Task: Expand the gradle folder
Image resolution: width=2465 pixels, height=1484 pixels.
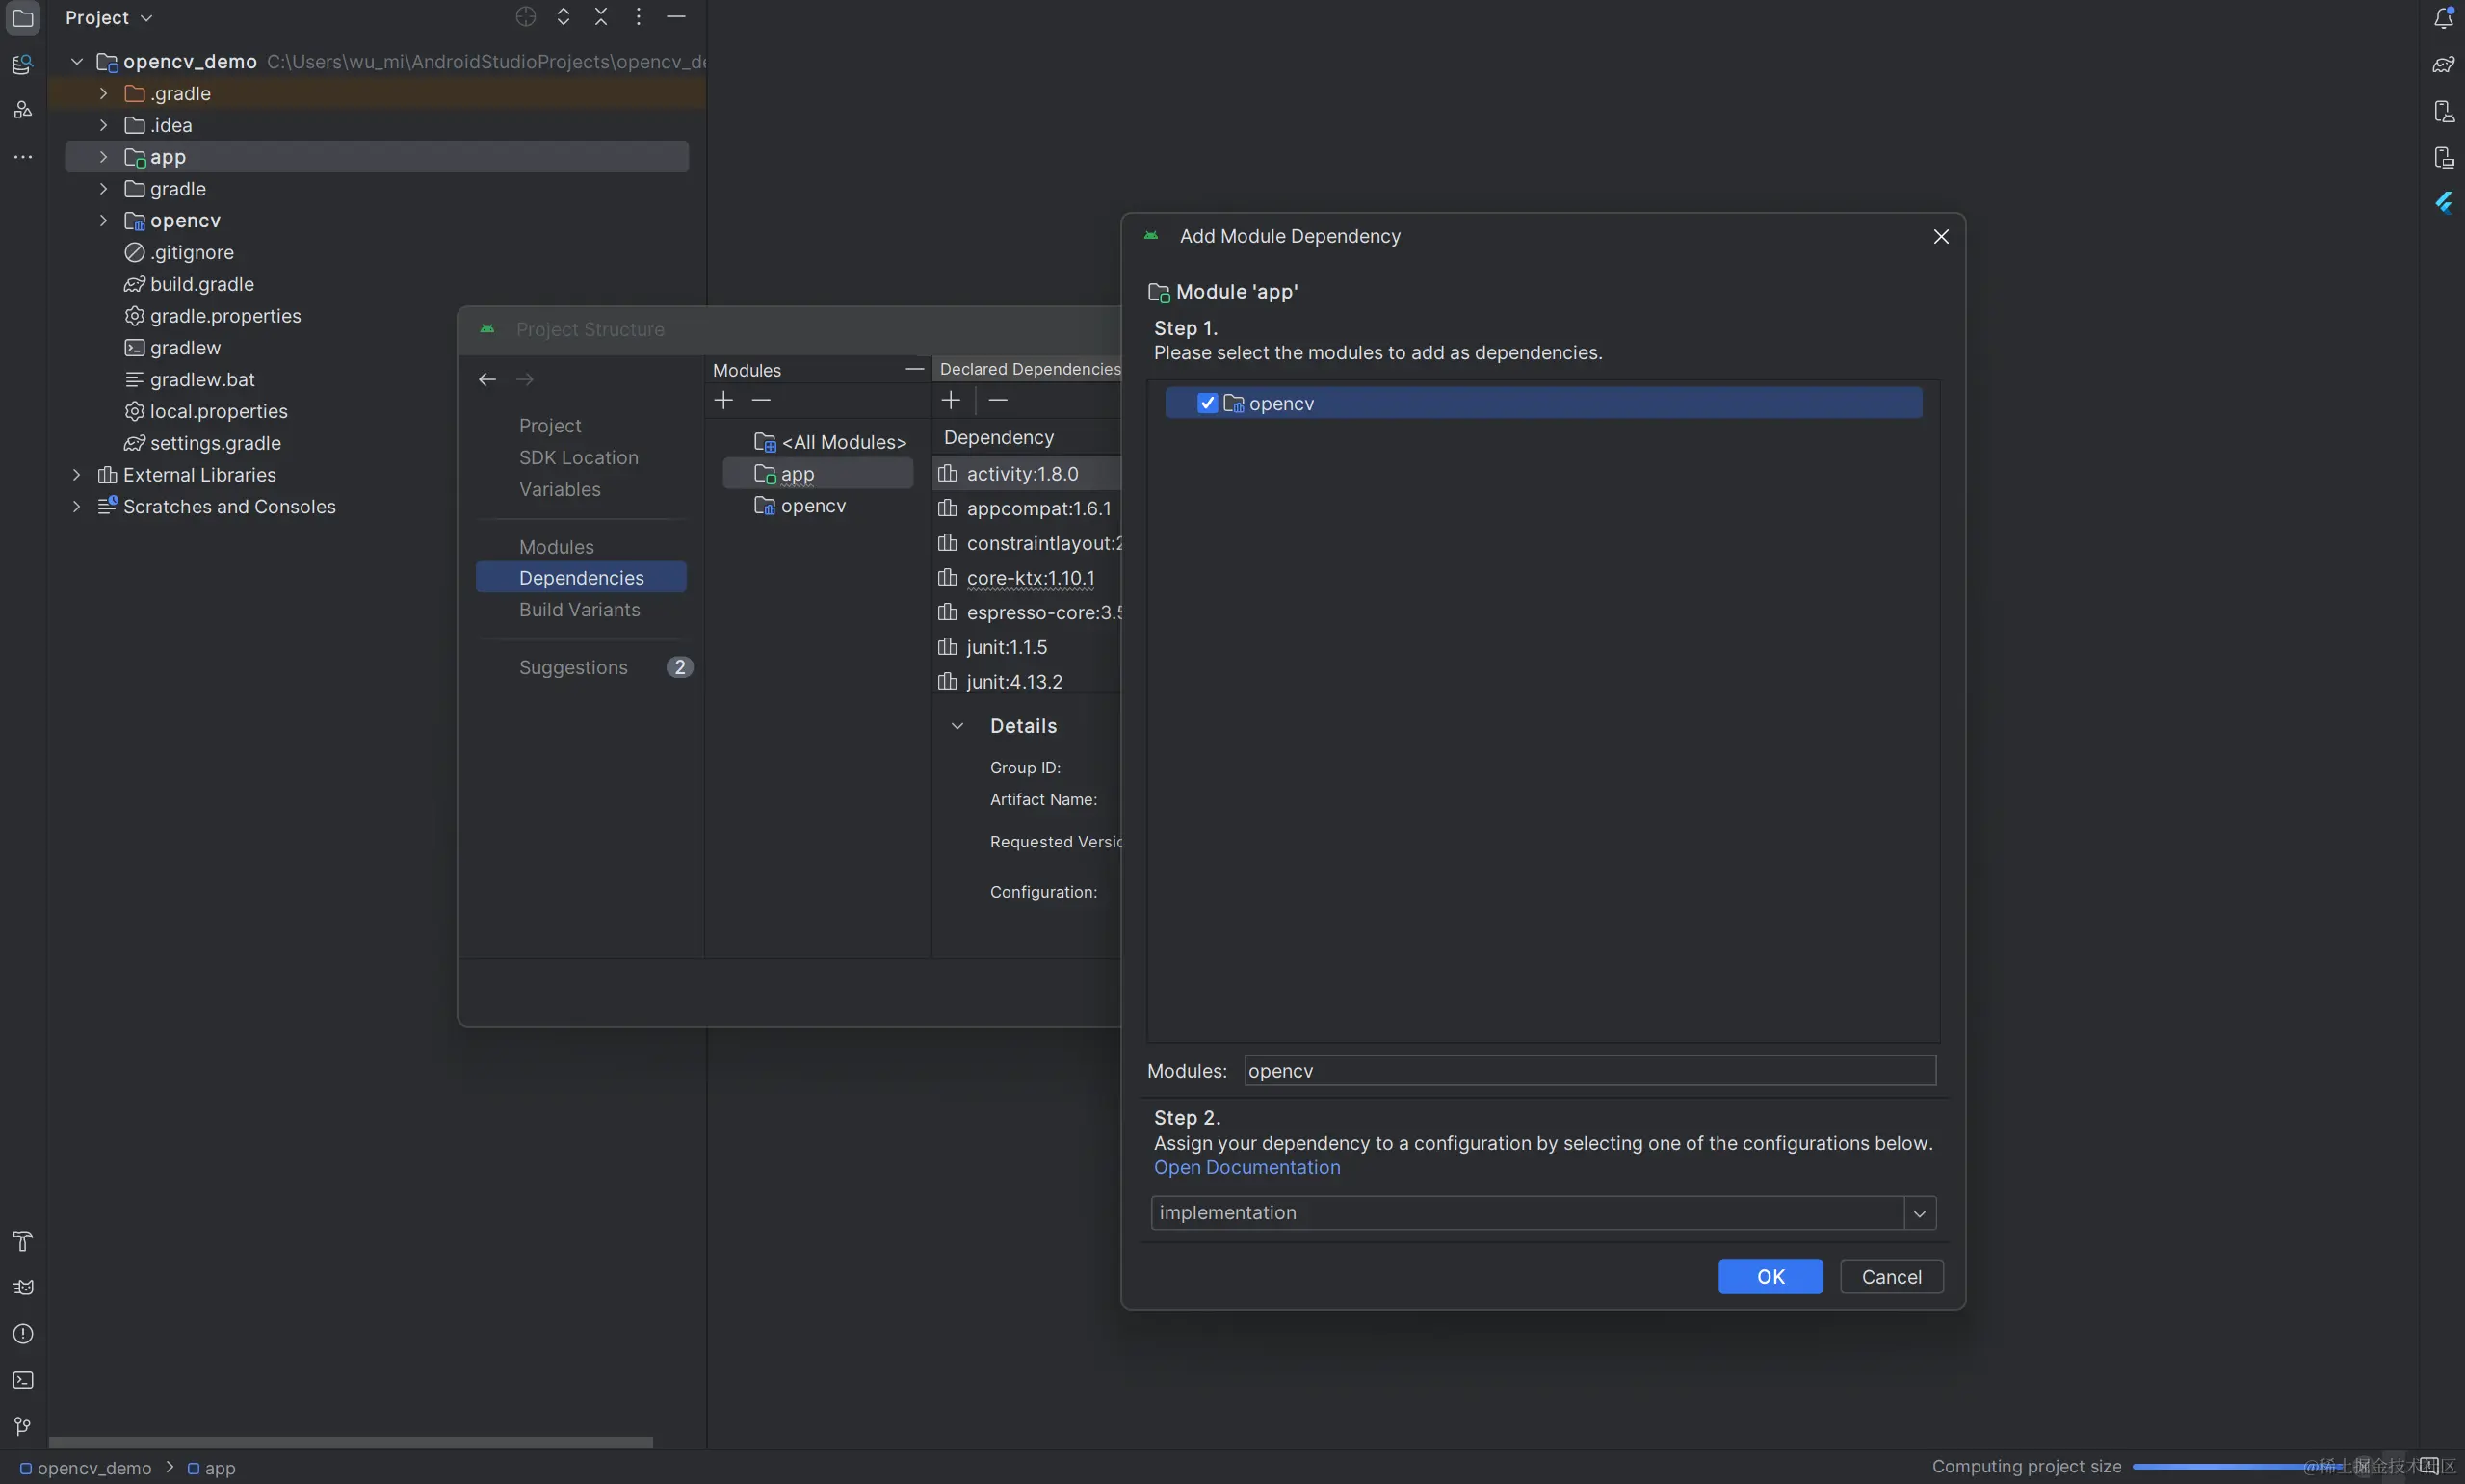Action: pos(103,189)
